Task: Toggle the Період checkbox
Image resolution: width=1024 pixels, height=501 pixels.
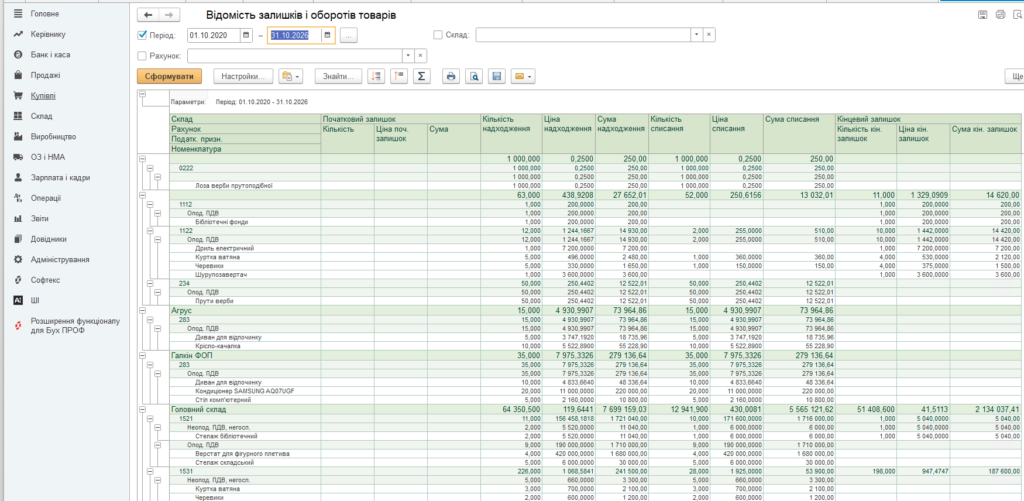Action: (x=142, y=35)
